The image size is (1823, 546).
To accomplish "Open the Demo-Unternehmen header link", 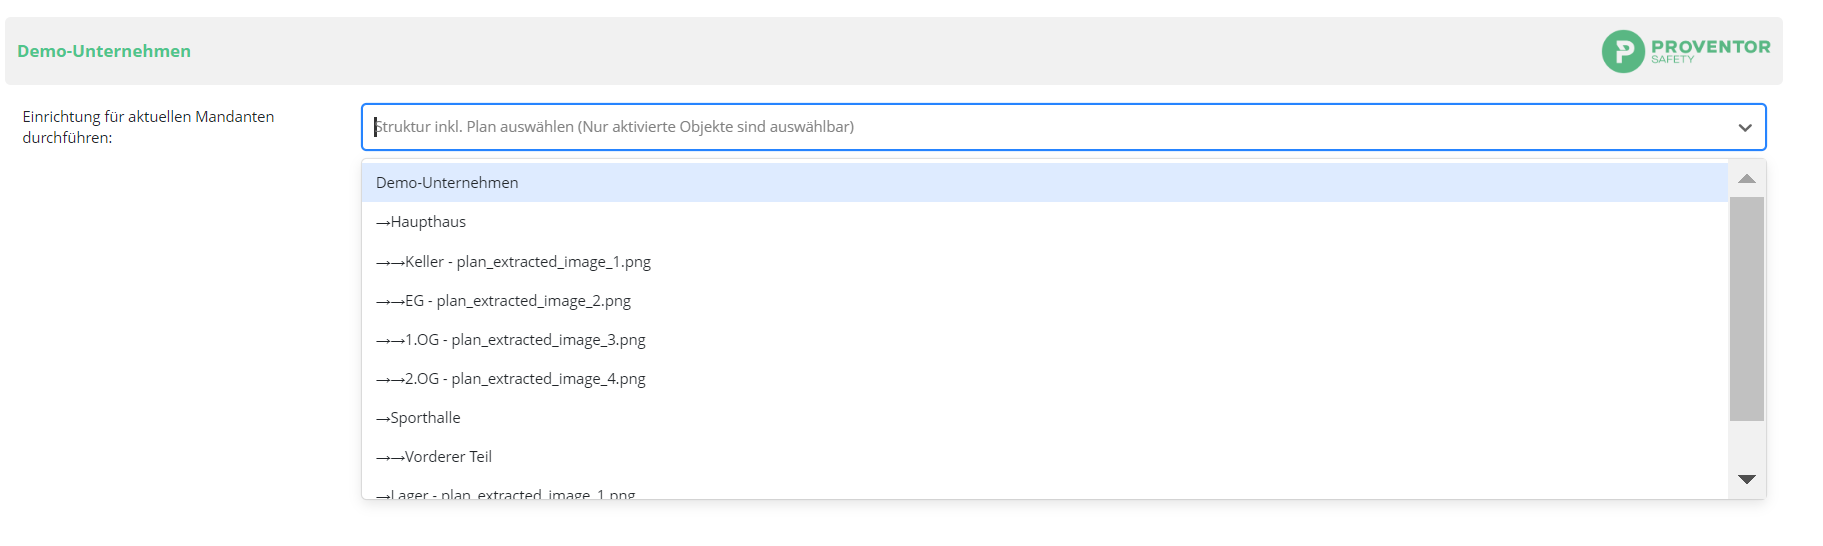I will 104,51.
